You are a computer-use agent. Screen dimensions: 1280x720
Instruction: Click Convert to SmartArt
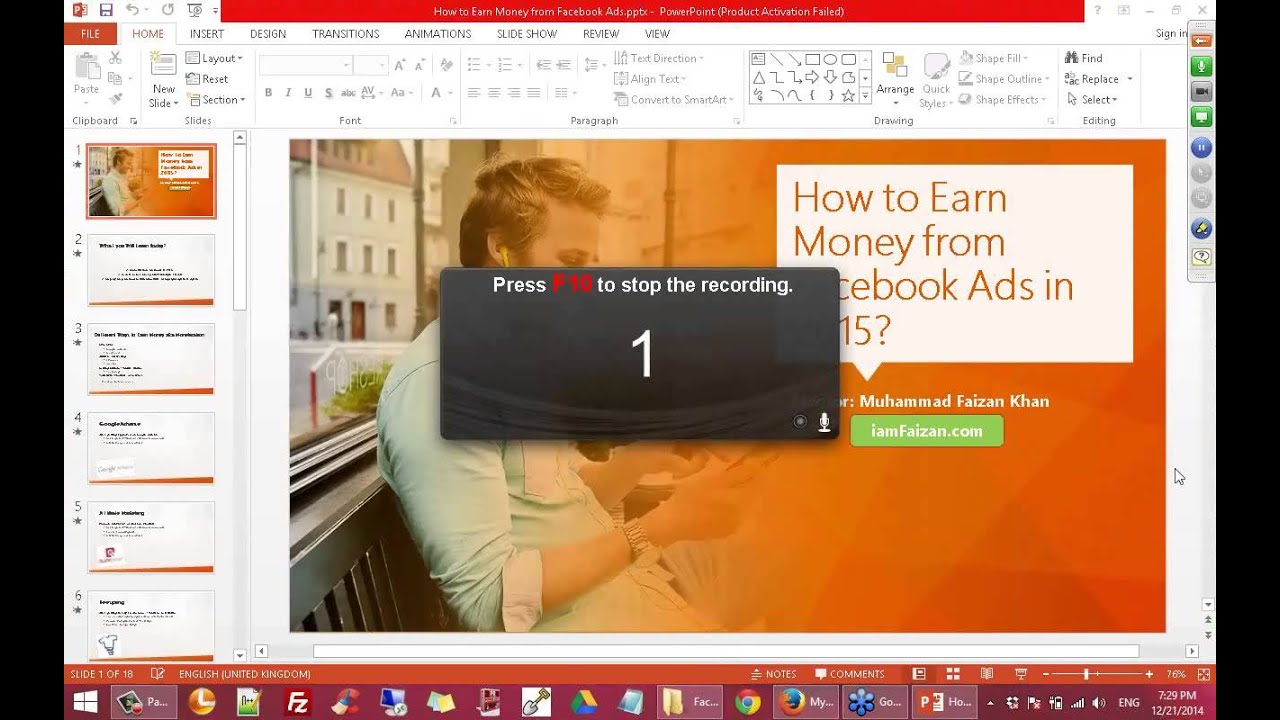tap(674, 100)
